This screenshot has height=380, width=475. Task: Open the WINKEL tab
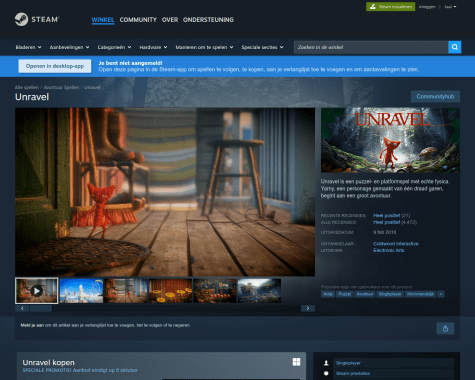tap(103, 20)
